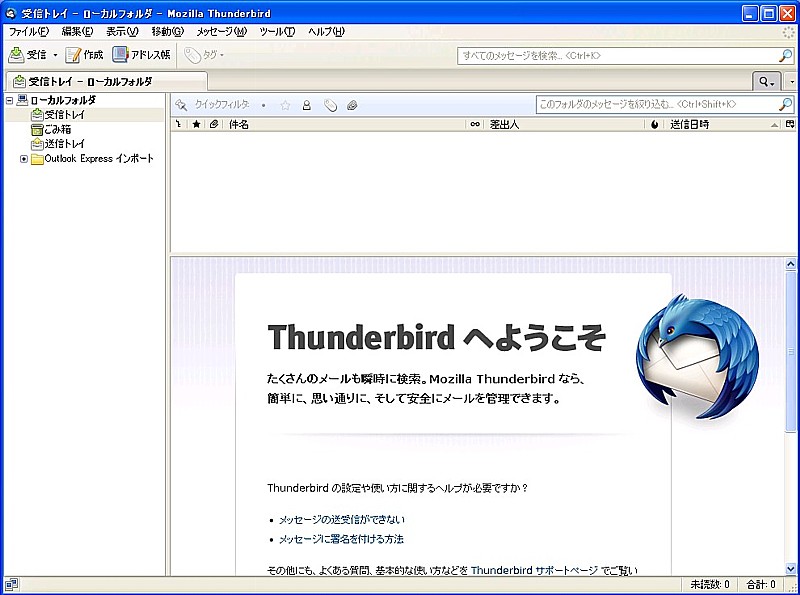Open the メッセージの送受信ができない help link
The height and width of the screenshot is (595, 800).
[342, 519]
